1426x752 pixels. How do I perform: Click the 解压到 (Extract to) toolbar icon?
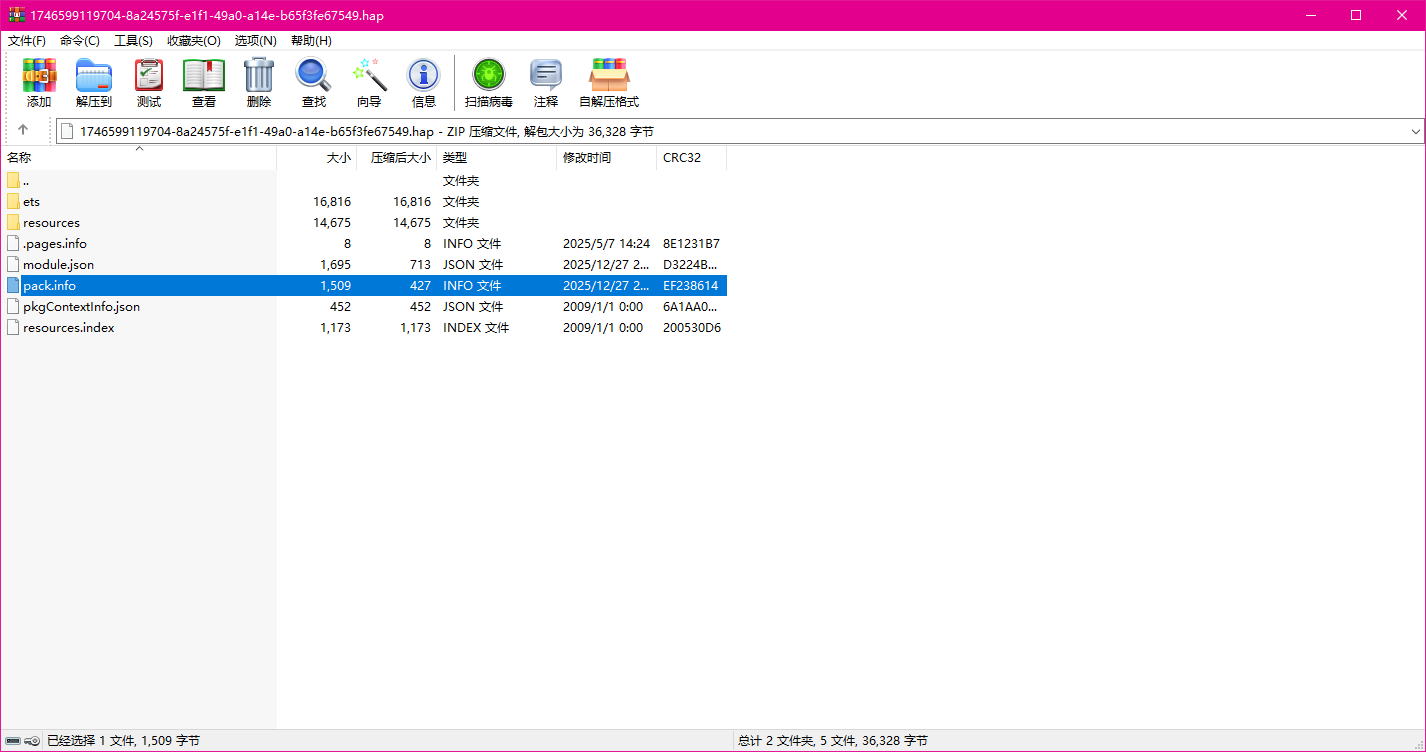click(94, 75)
